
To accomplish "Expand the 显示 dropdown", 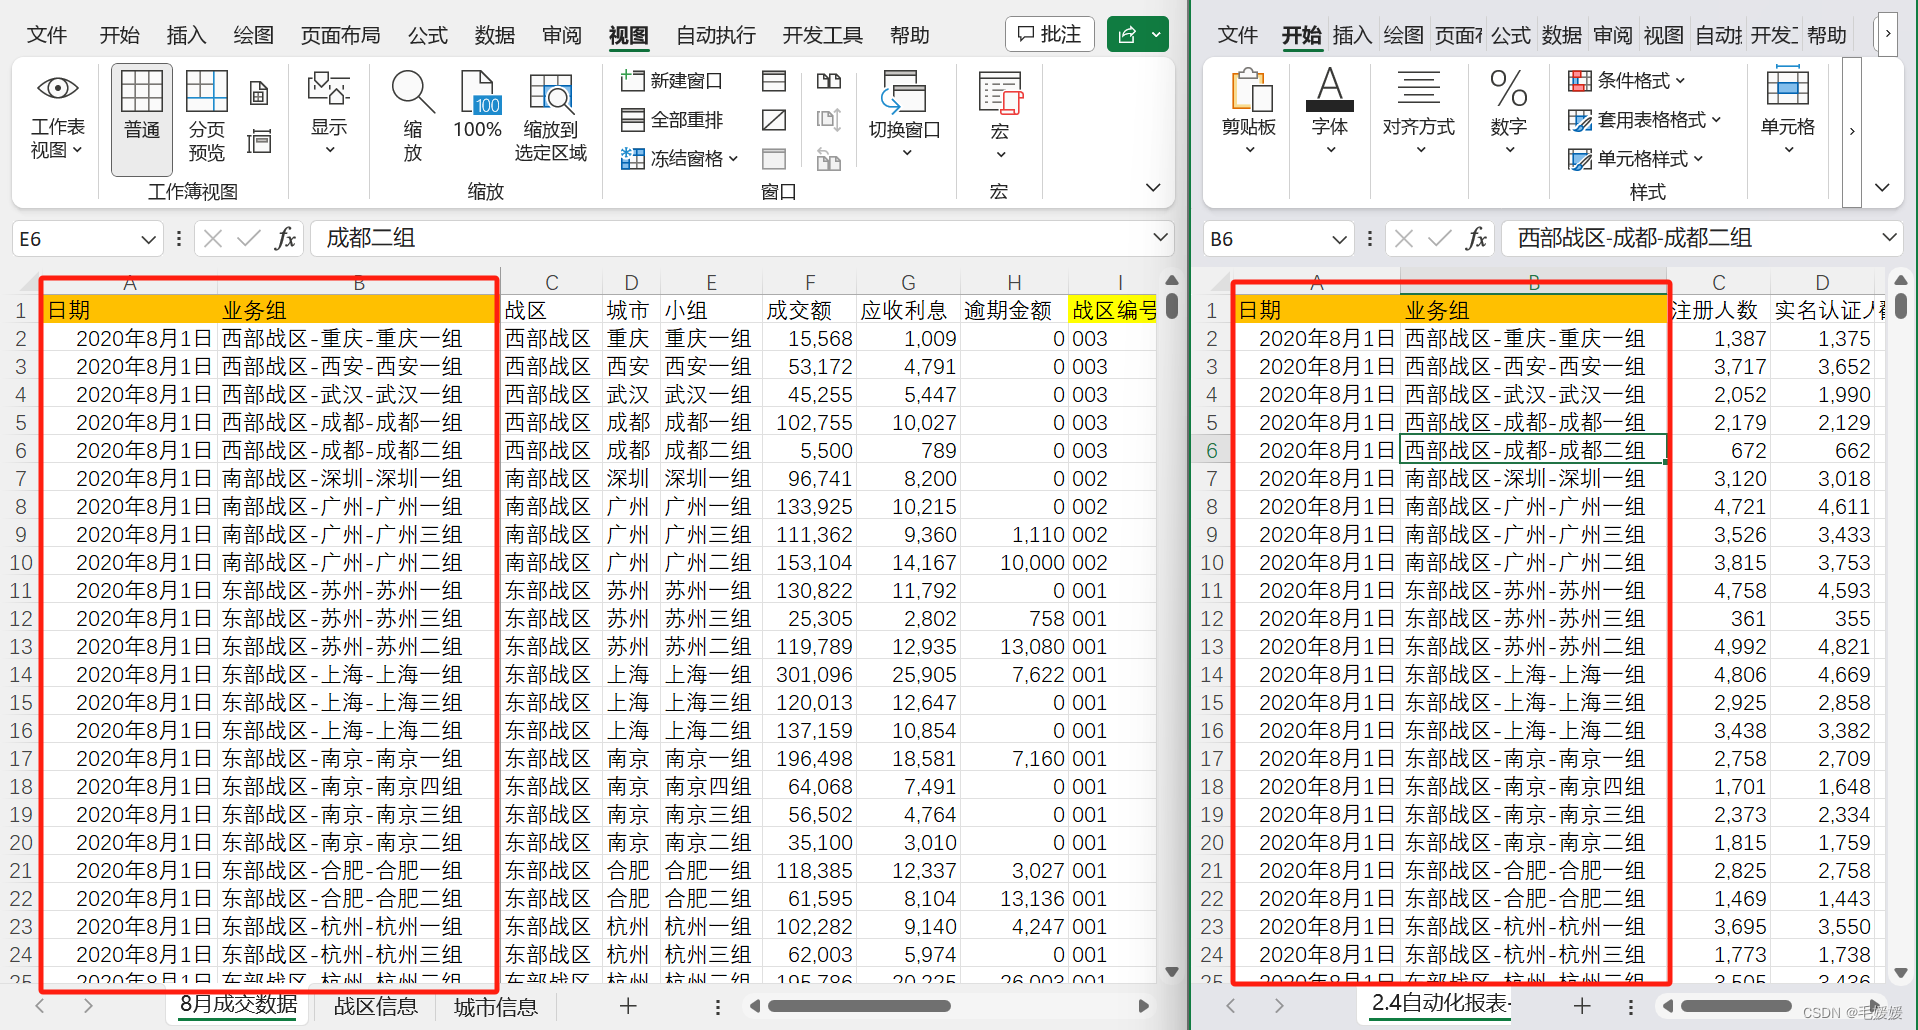I will [x=329, y=113].
